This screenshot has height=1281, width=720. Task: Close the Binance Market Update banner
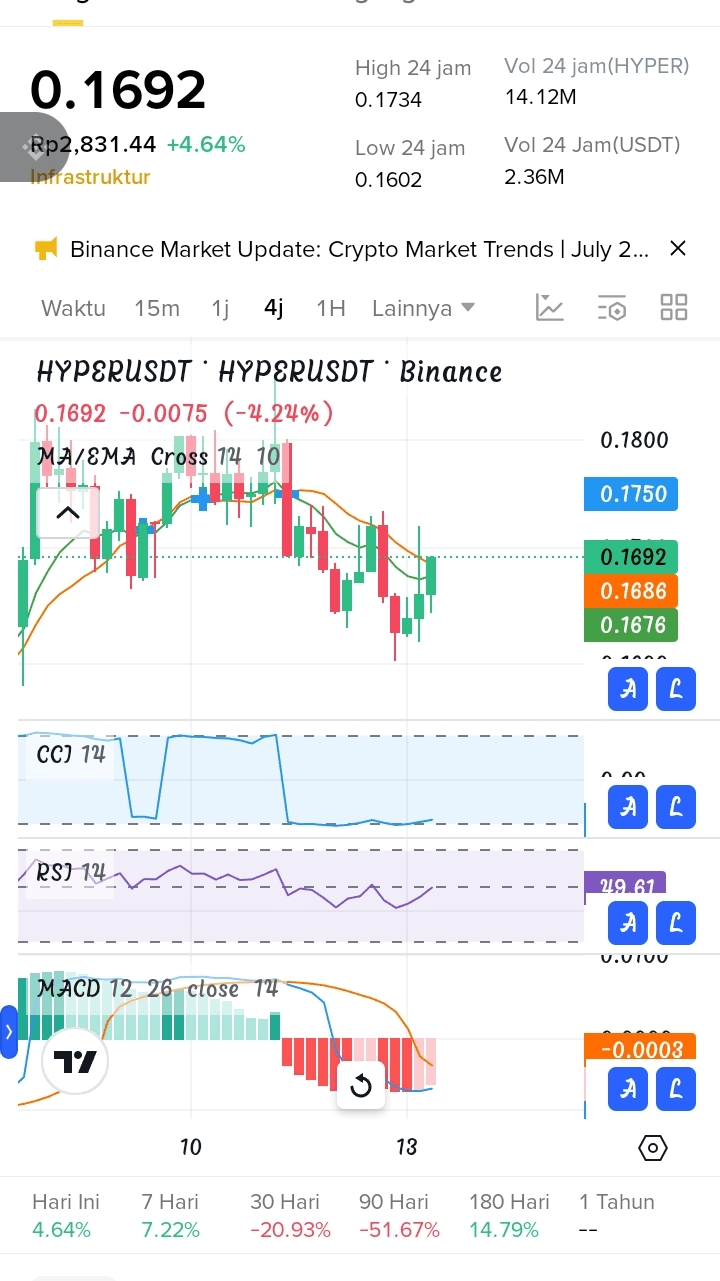pos(678,248)
